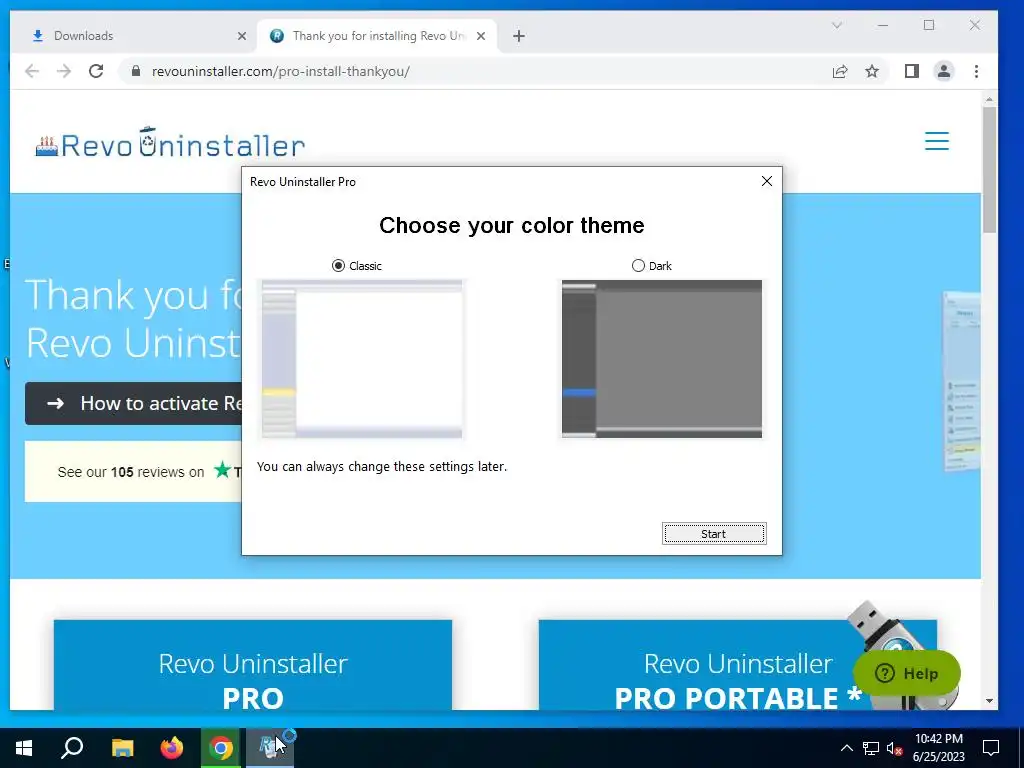Bookmark this page with the star icon
Screen dimensions: 1024x768
click(x=872, y=71)
